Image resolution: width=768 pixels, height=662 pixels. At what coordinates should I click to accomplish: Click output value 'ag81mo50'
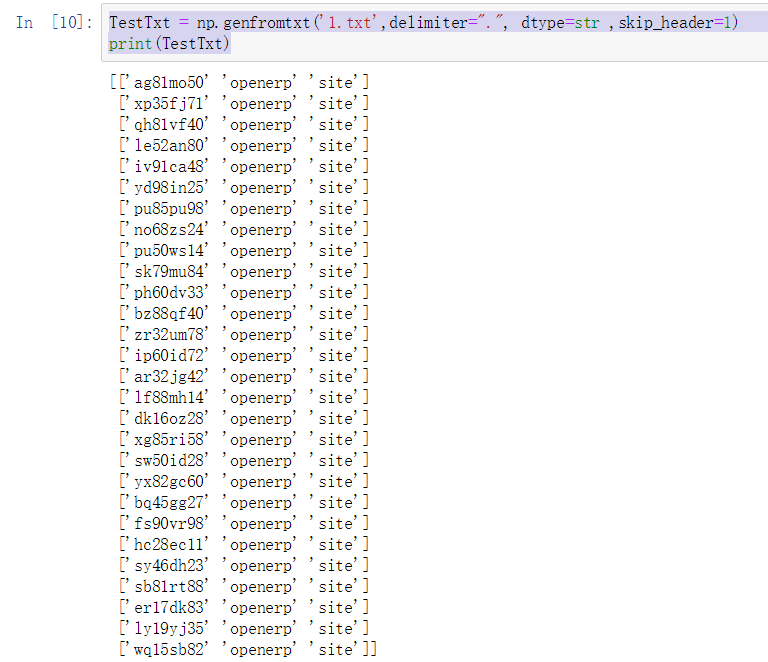169,82
